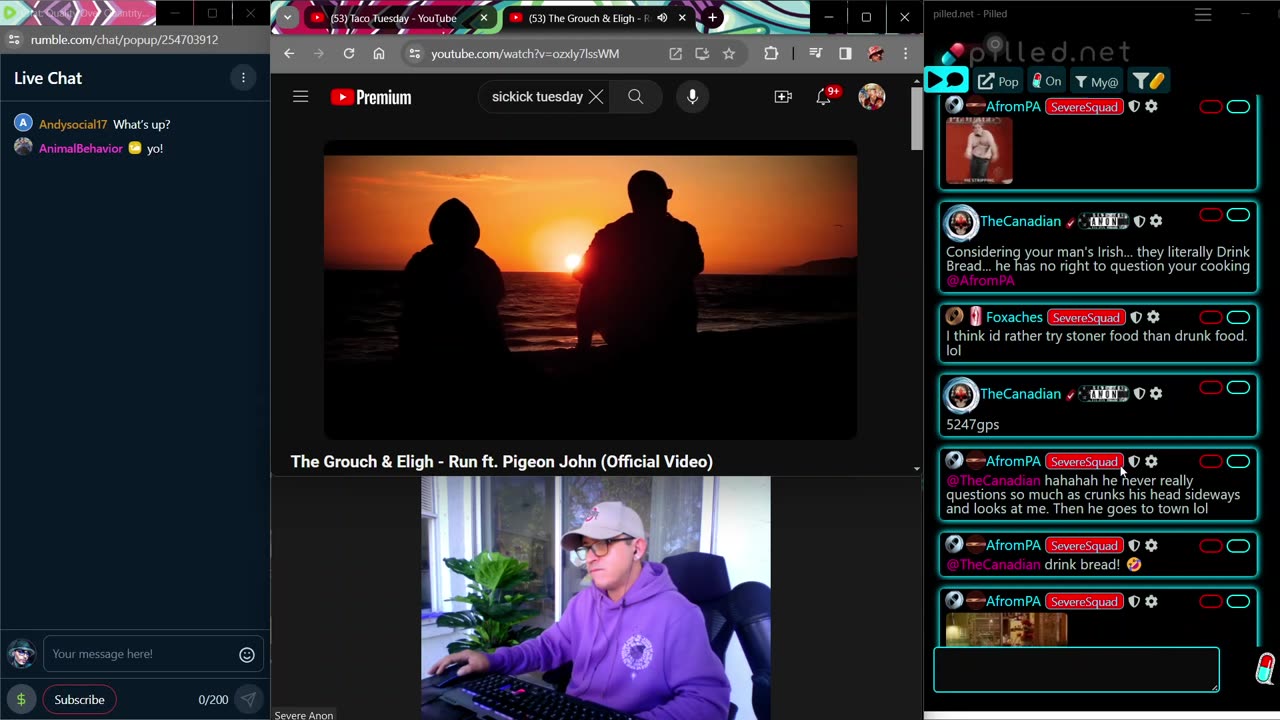Open Chrome tab search dropdown chevron
Screen dimensions: 1280x720
pos(287,18)
